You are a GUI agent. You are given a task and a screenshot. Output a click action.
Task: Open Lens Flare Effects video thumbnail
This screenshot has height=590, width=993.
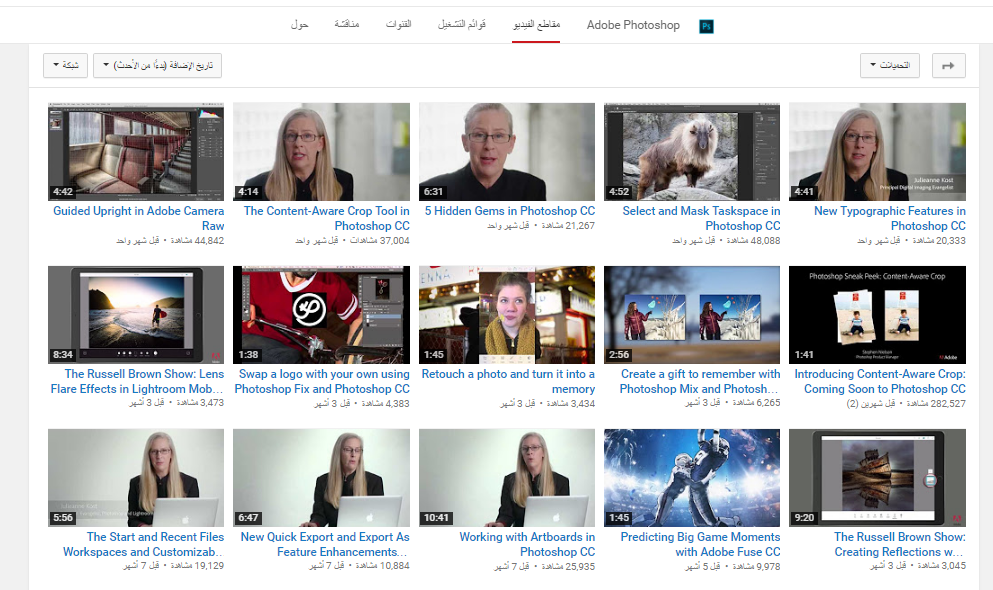136,315
